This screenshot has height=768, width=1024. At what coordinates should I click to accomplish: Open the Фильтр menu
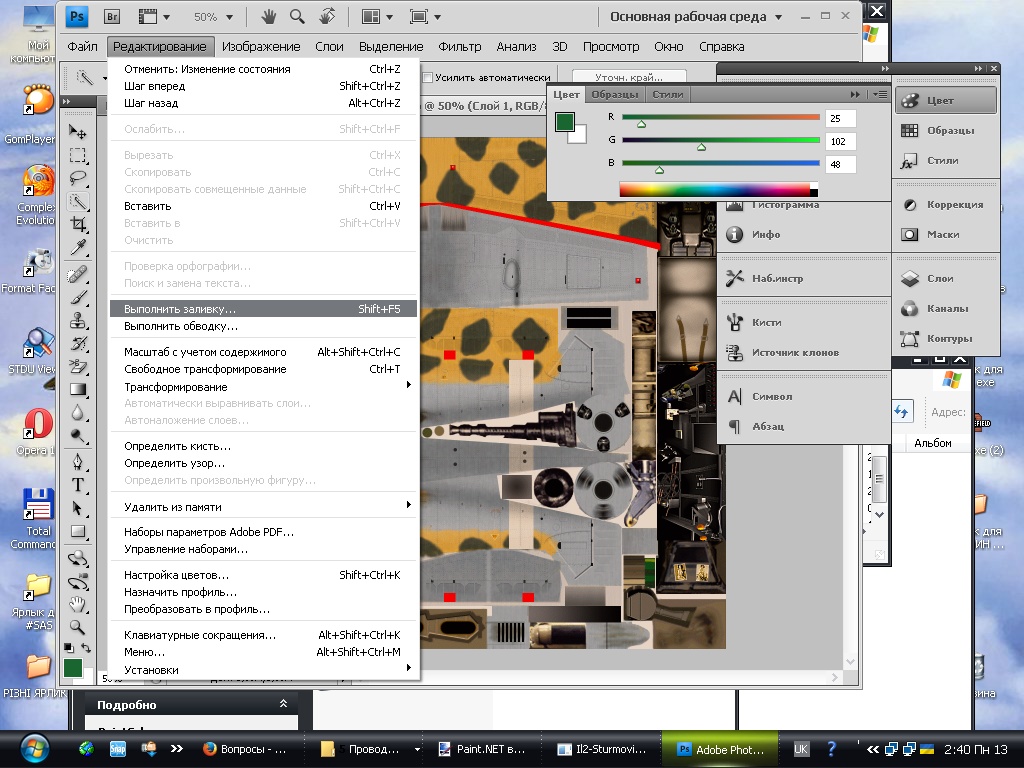(x=460, y=47)
